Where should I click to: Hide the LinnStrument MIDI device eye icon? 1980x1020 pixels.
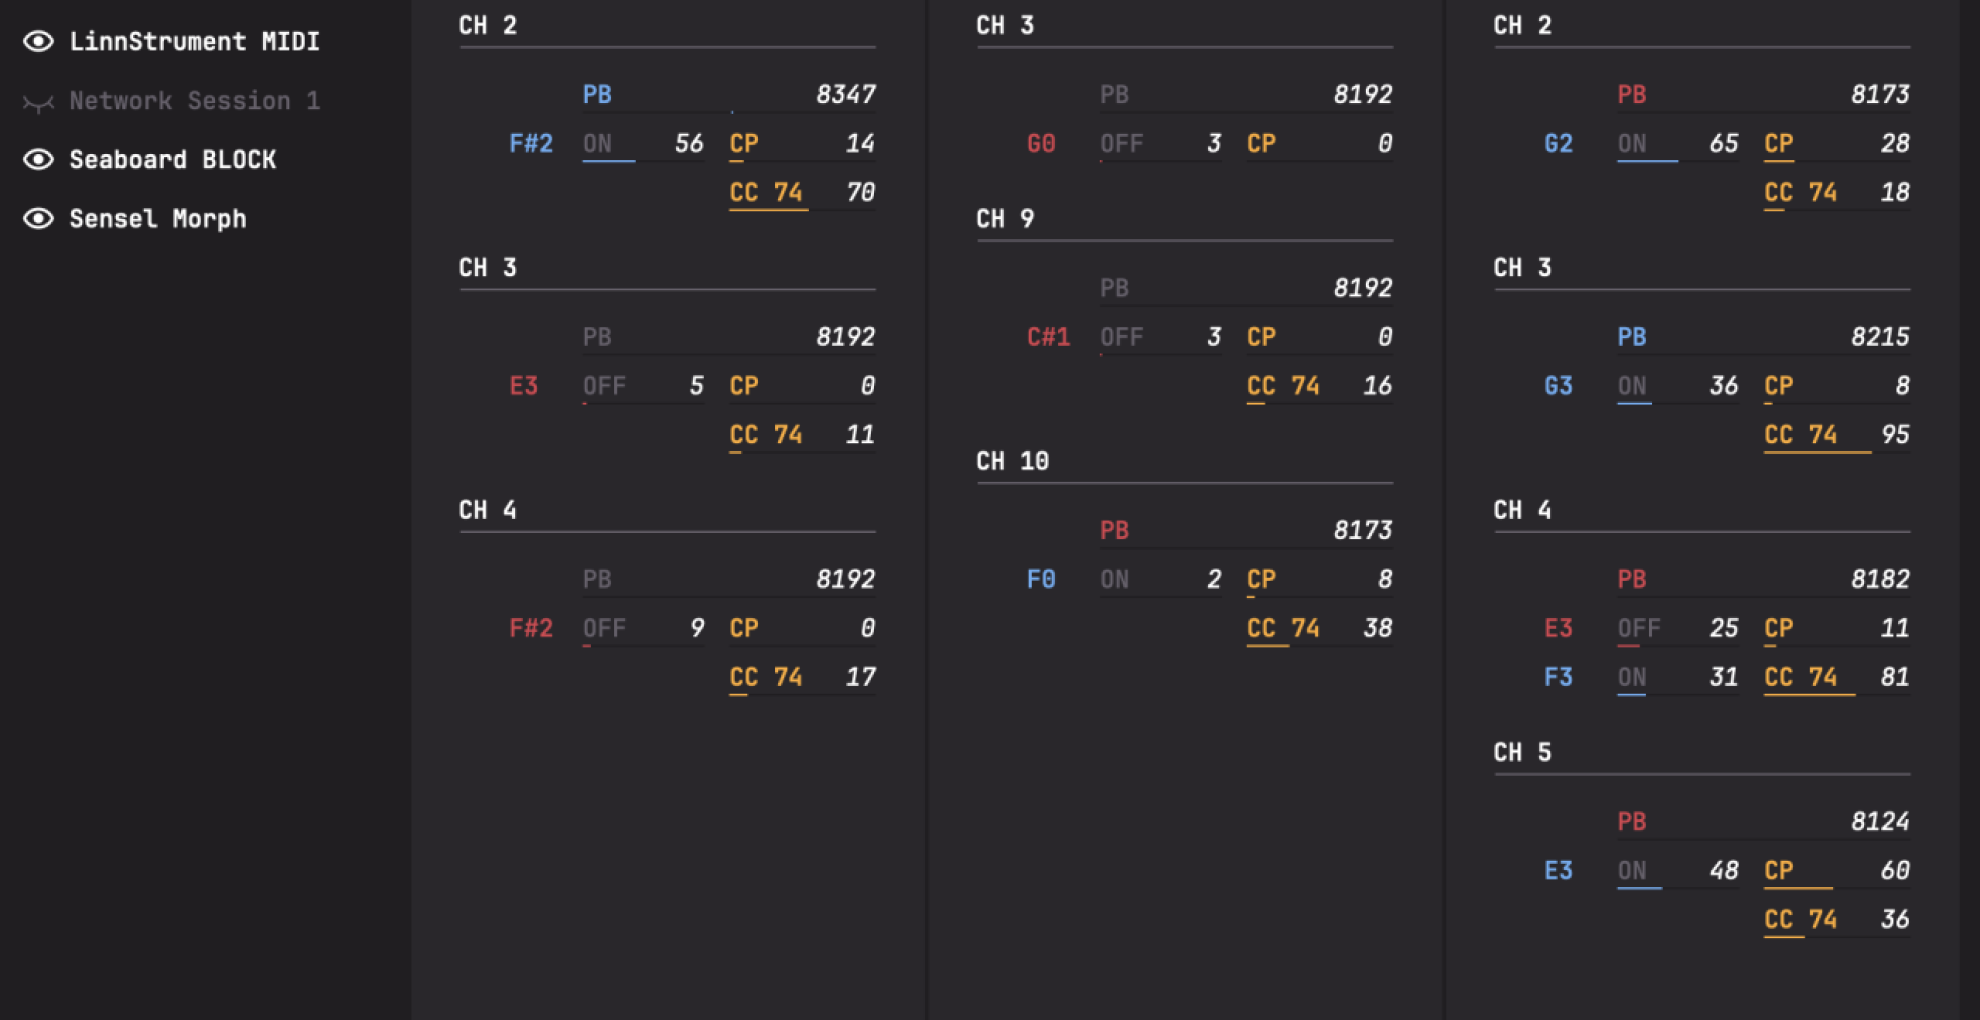[38, 41]
